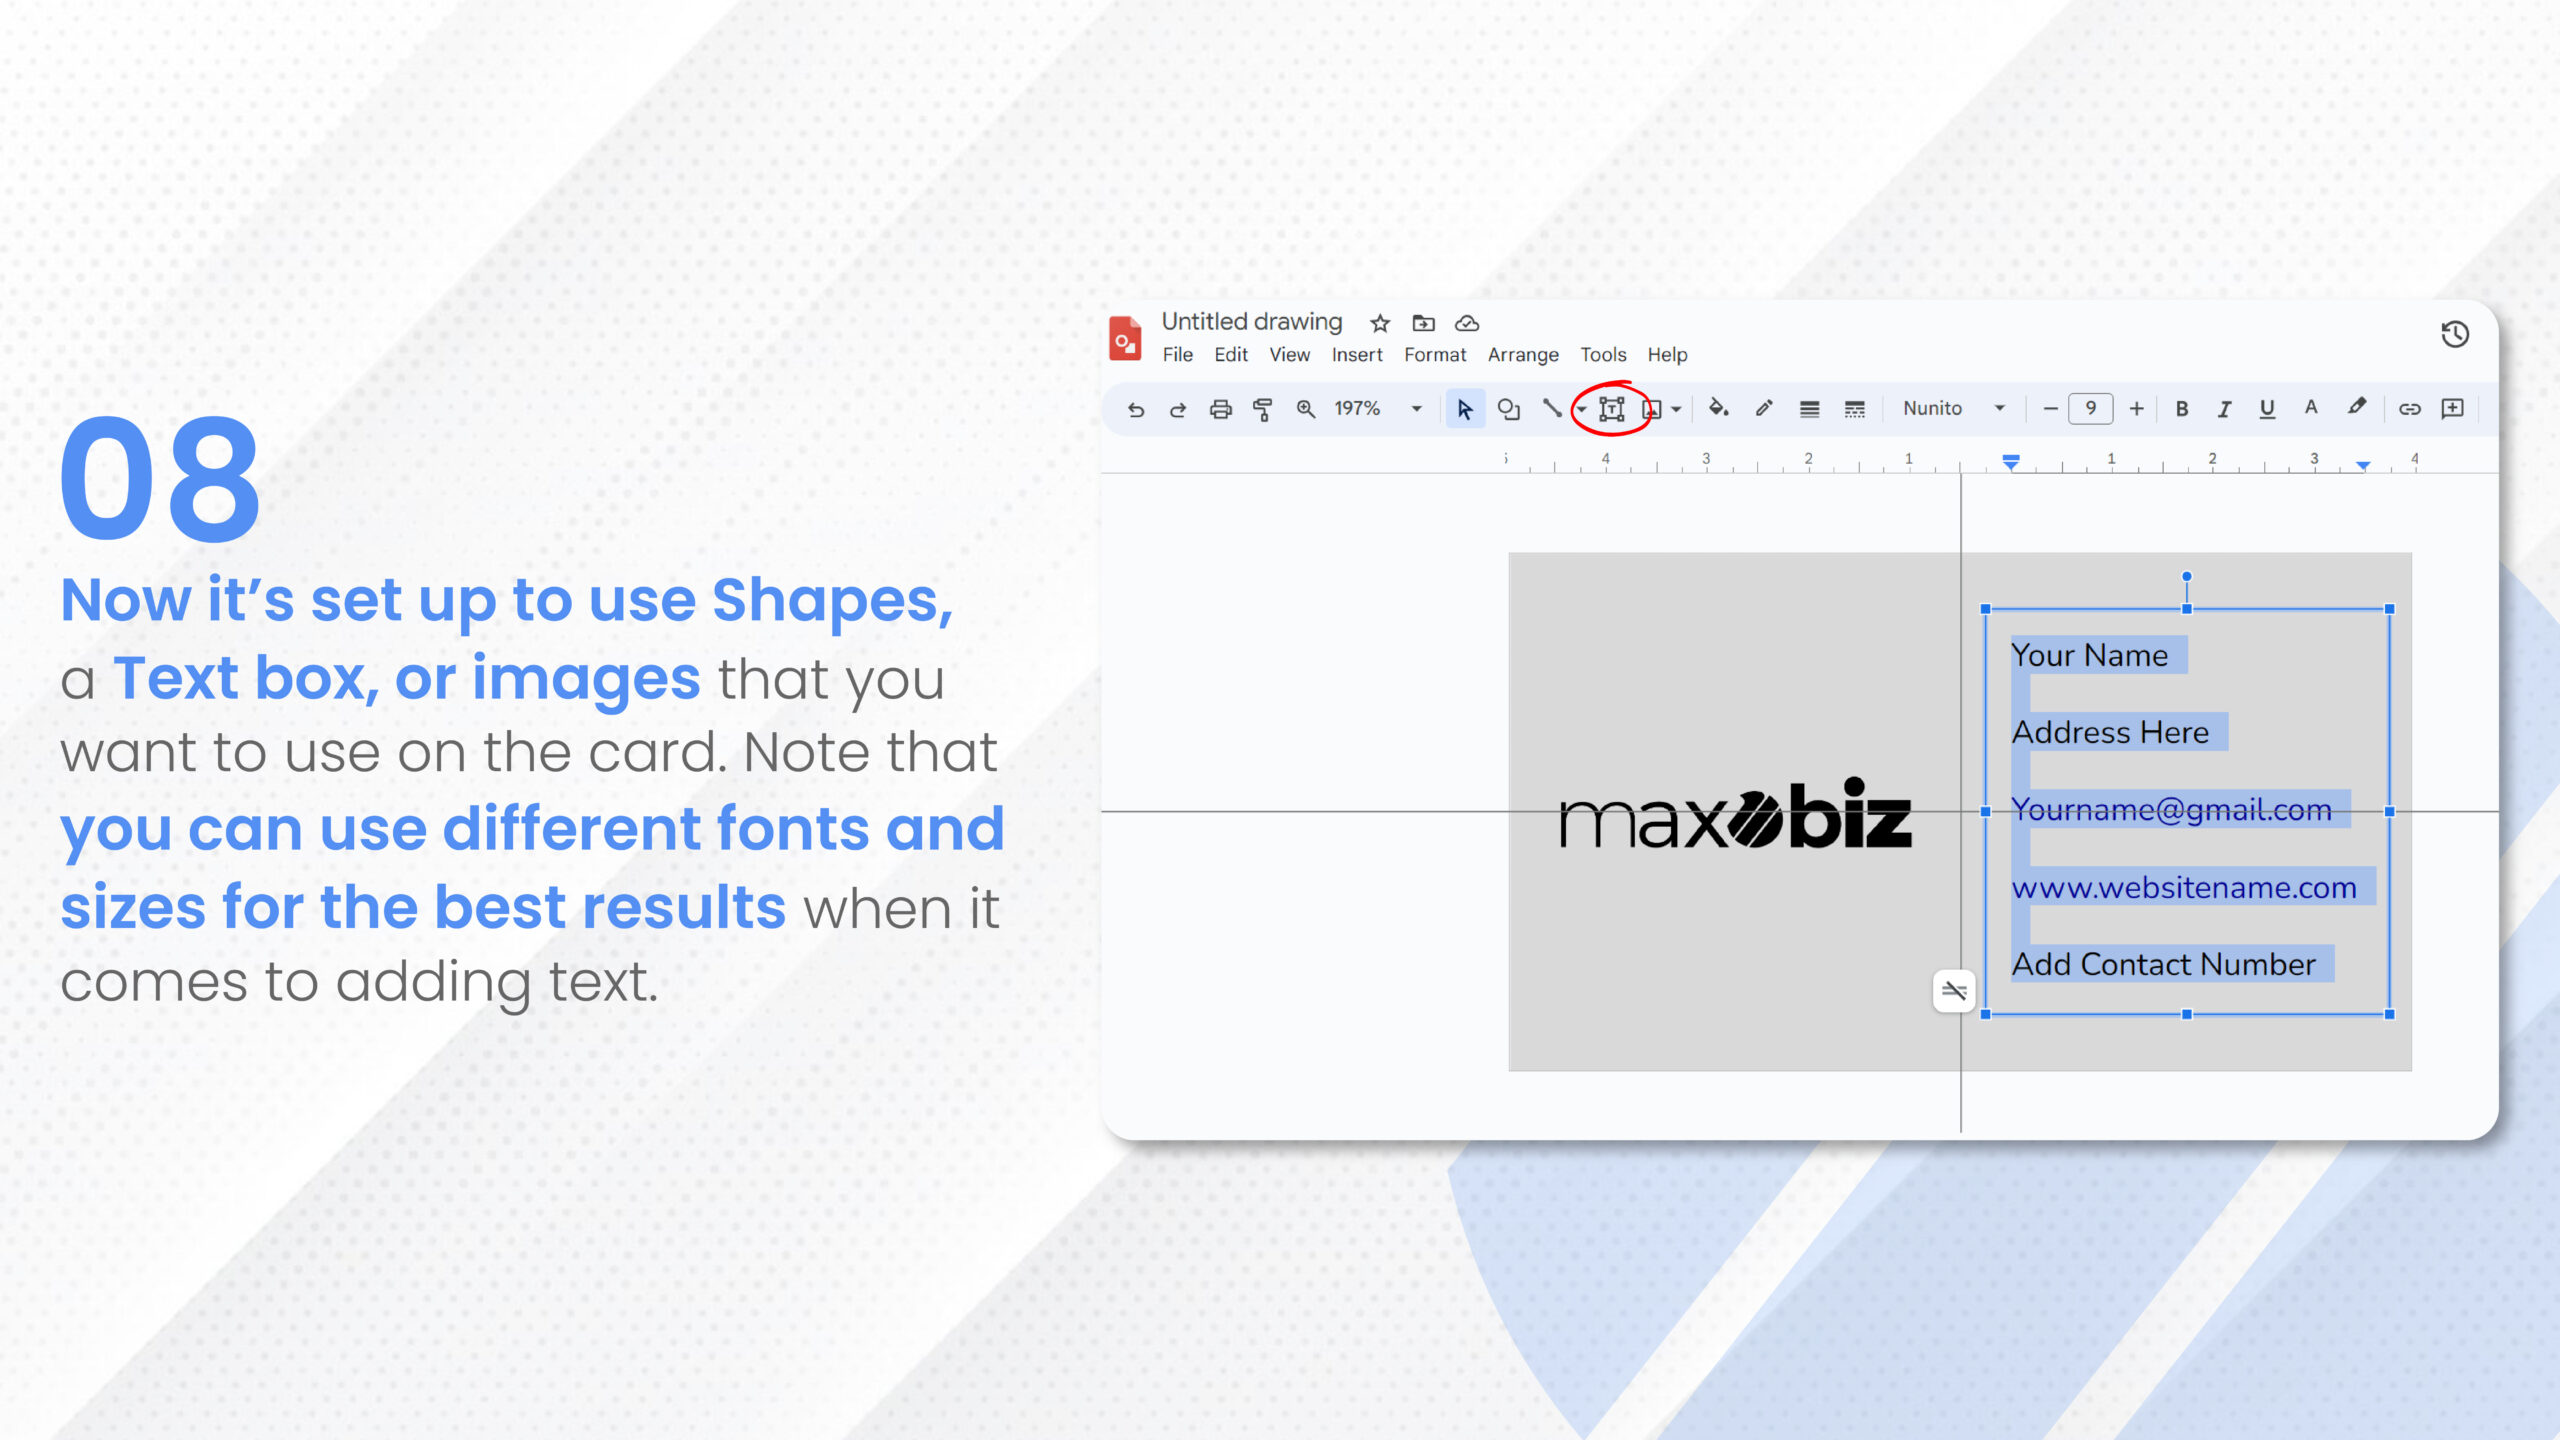The image size is (2560, 1440).
Task: Toggle text Underline formatting
Action: click(2268, 408)
